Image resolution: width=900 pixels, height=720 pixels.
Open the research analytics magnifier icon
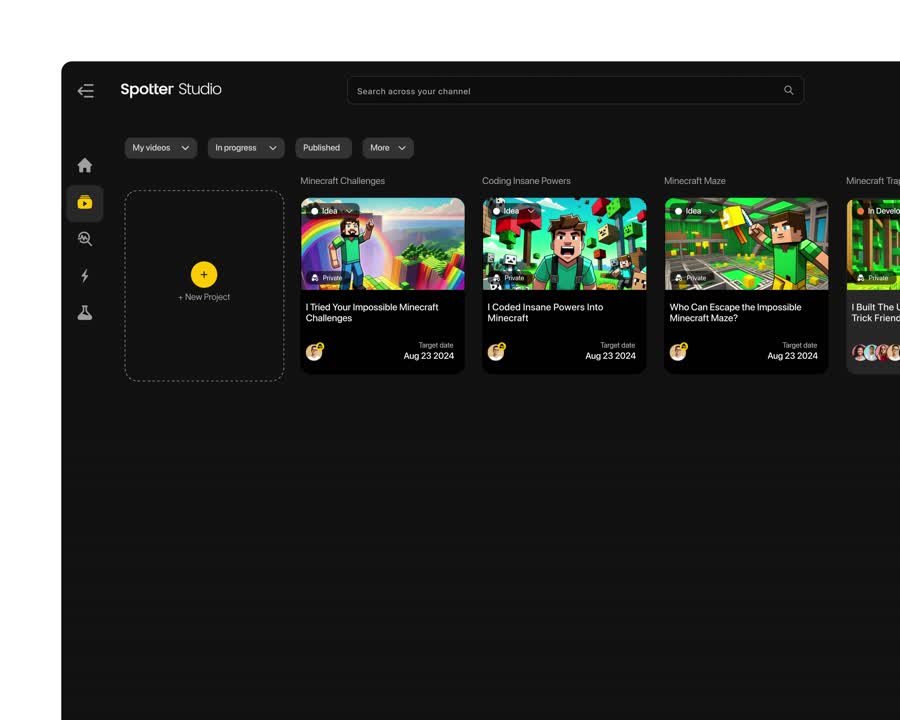(x=85, y=239)
